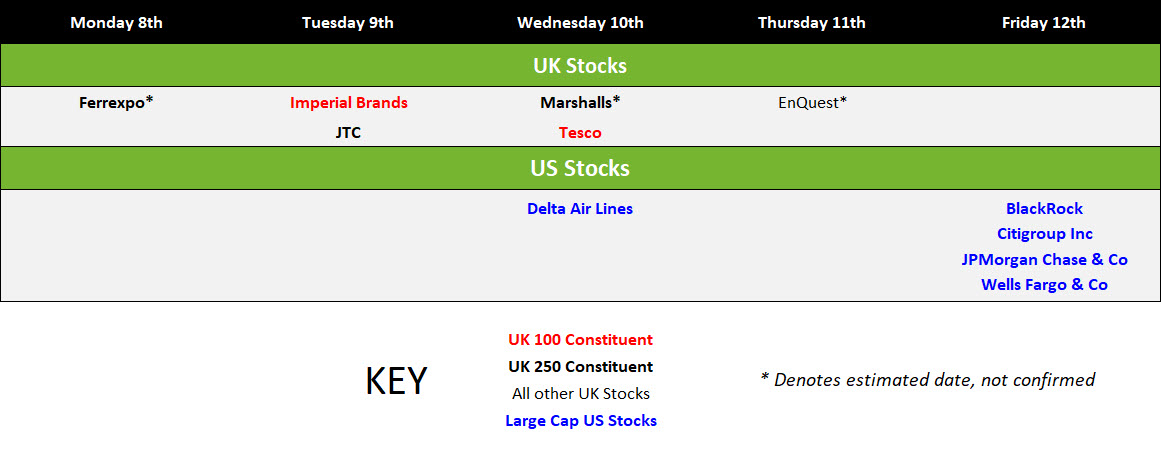Click the UK 100 Constituent key label

(x=580, y=340)
